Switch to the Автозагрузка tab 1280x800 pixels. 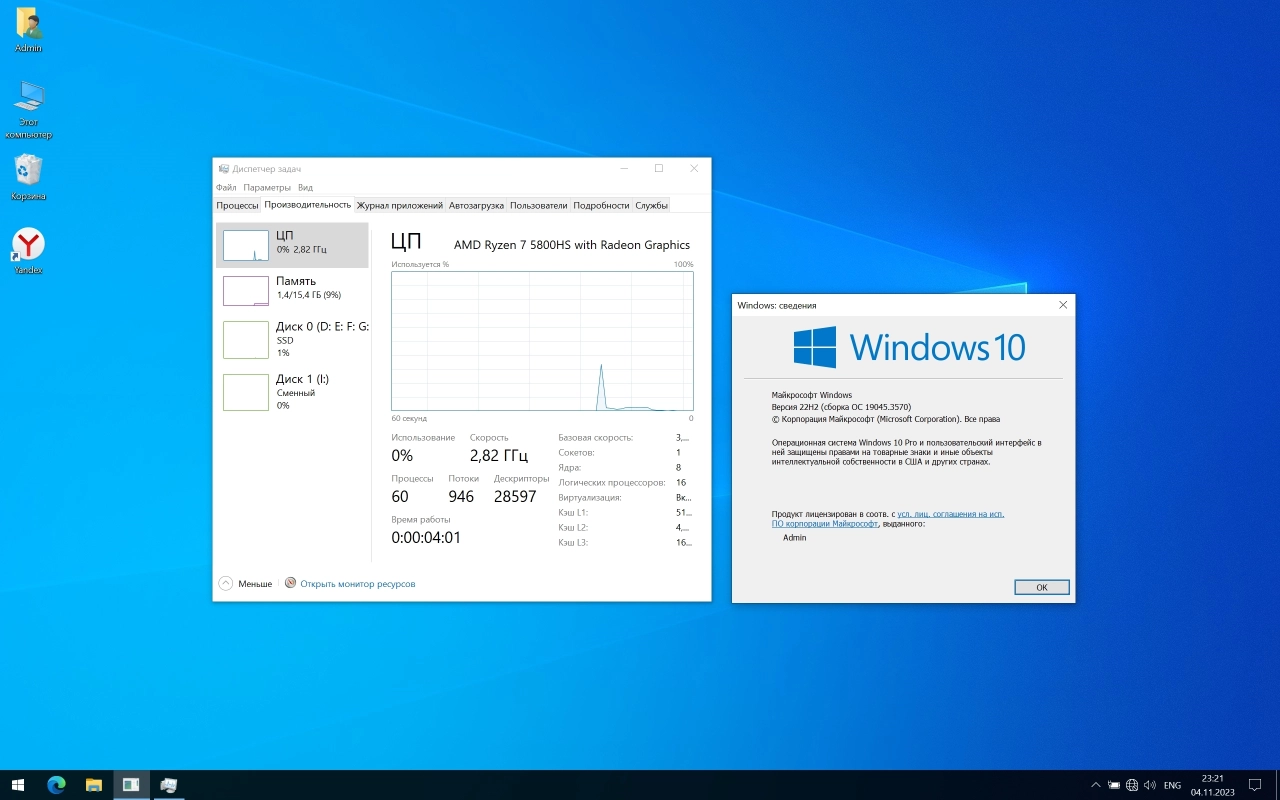[x=476, y=205]
